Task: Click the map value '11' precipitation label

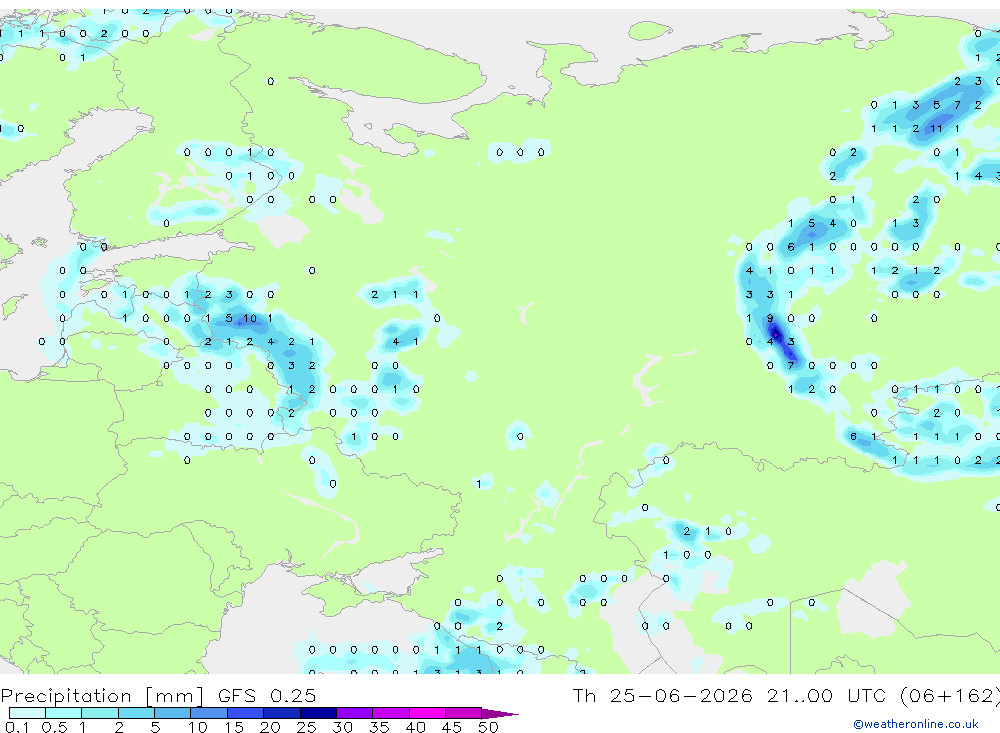Action: (936, 128)
